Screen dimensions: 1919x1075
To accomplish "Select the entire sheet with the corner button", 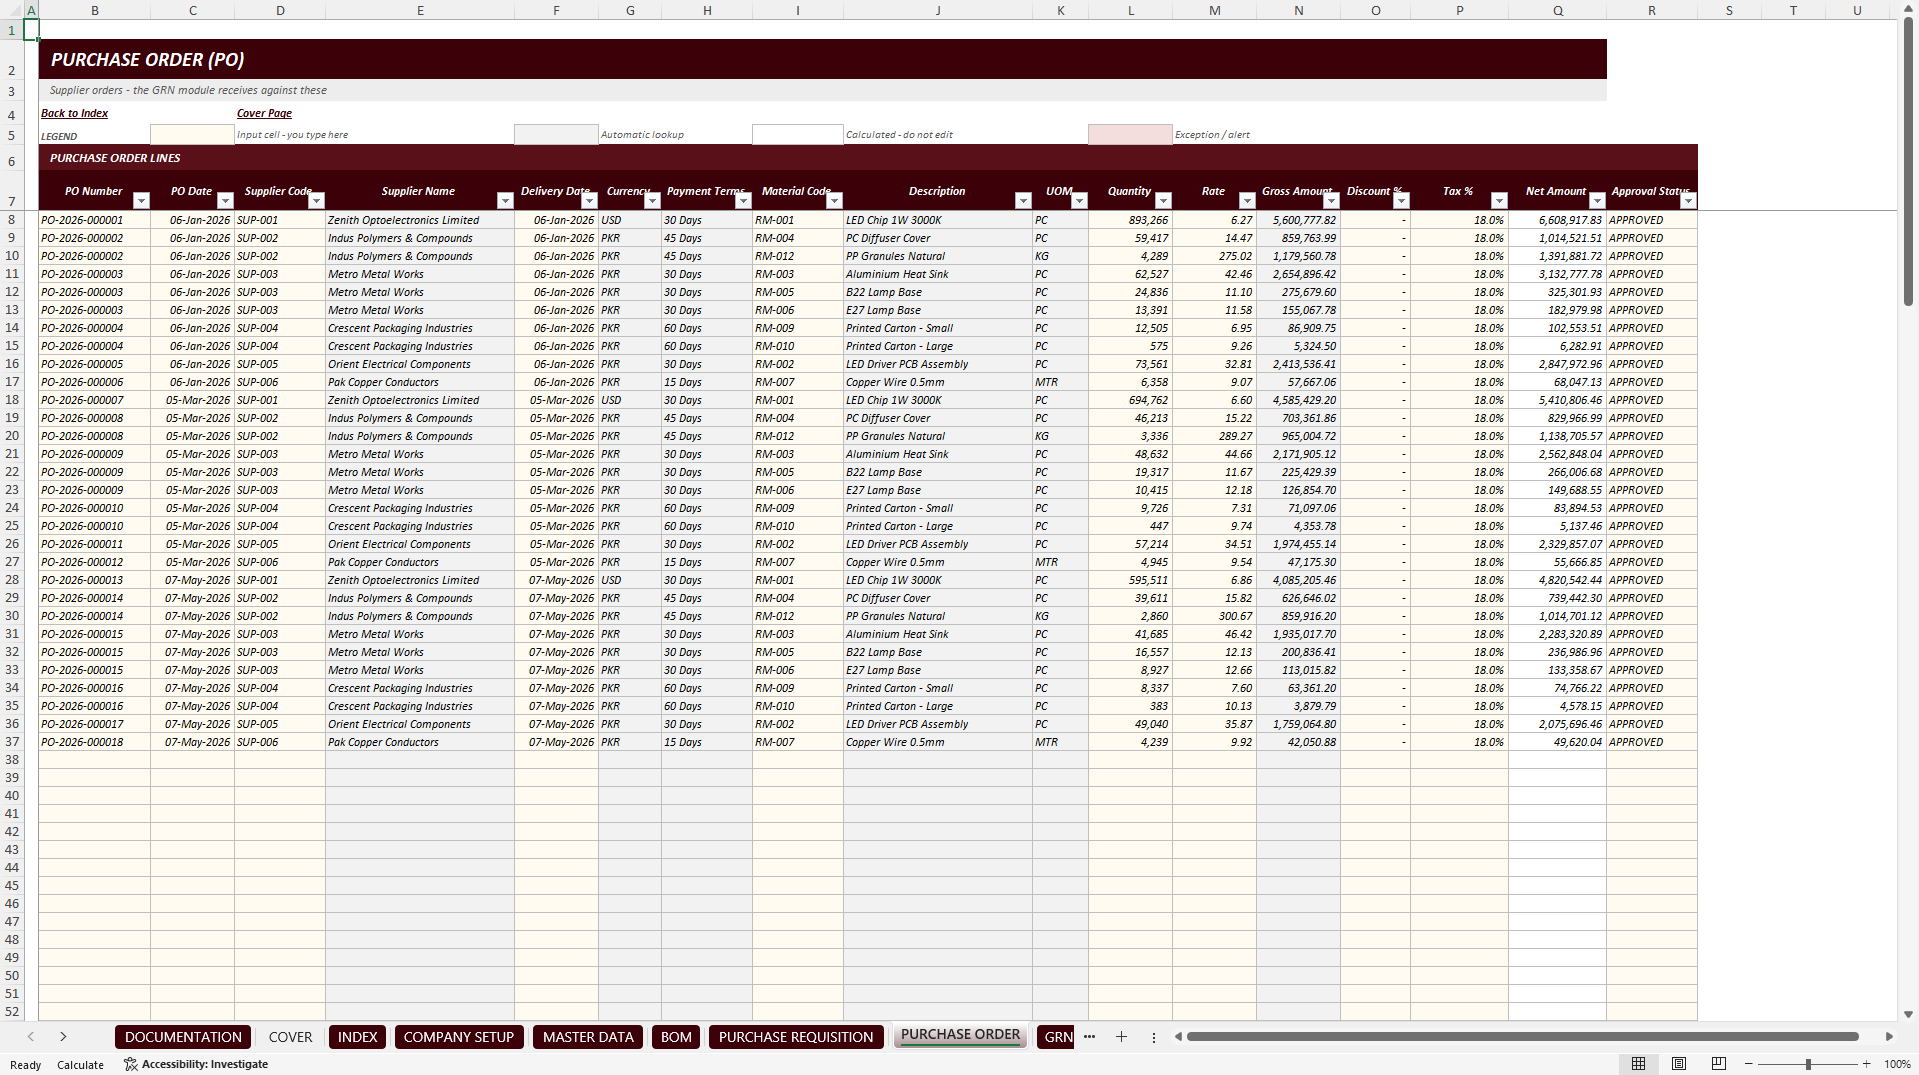I will (x=10, y=10).
